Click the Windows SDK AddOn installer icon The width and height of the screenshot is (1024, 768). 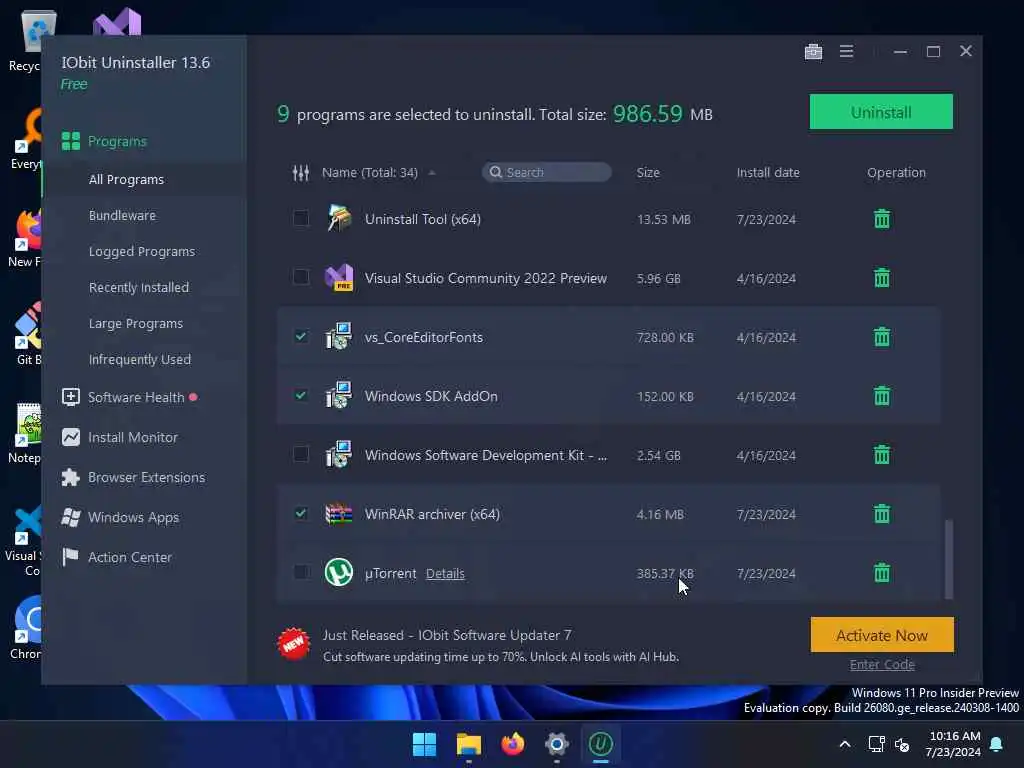point(339,395)
